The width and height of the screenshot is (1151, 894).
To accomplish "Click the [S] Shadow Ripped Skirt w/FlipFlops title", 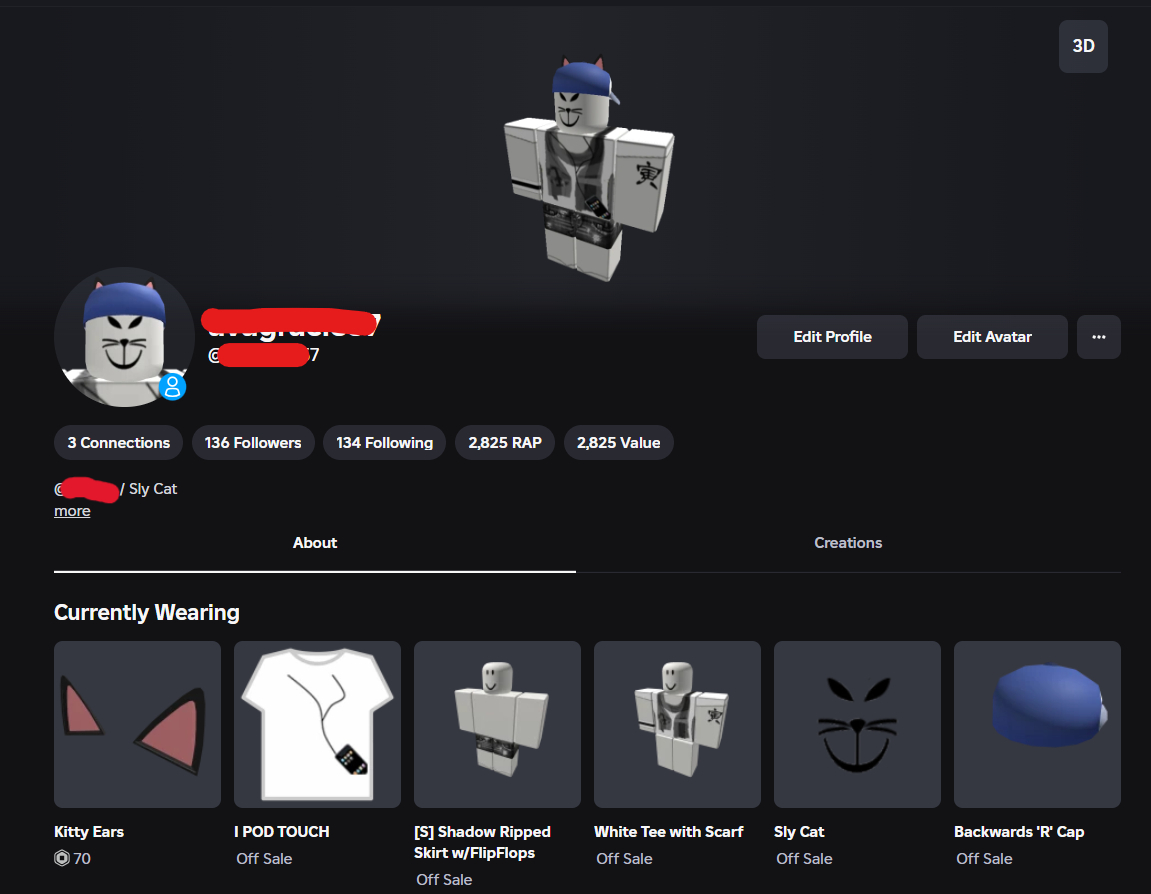I will tap(482, 842).
